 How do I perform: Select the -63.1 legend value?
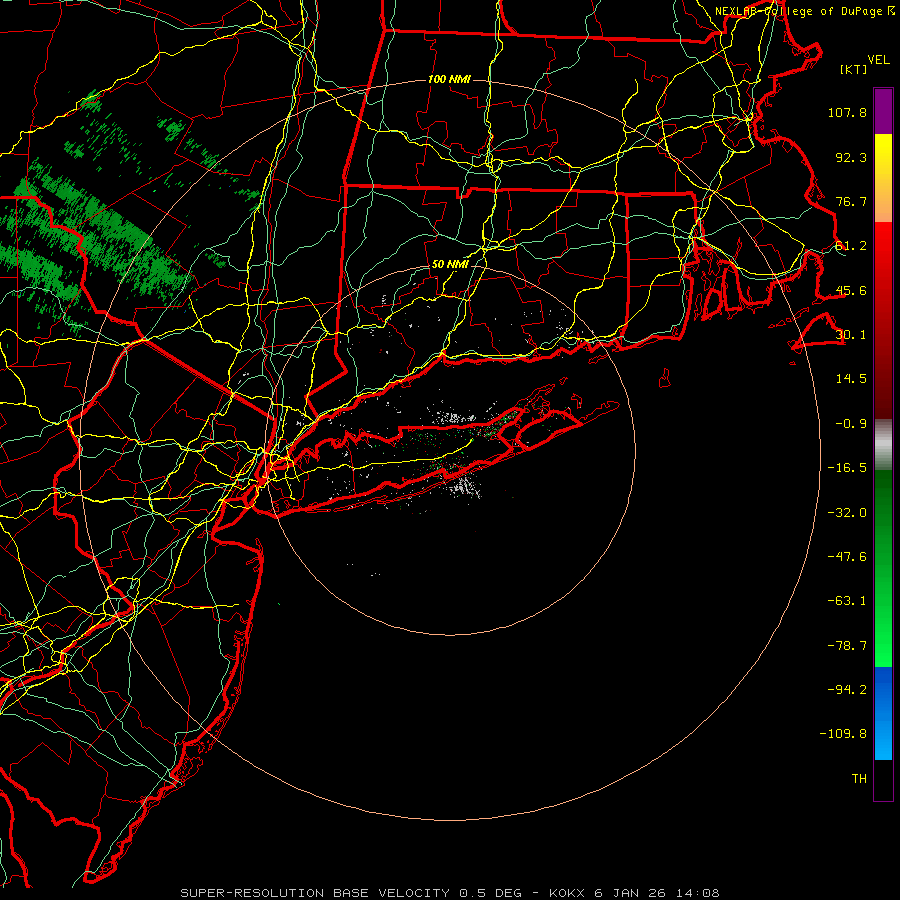tap(847, 601)
